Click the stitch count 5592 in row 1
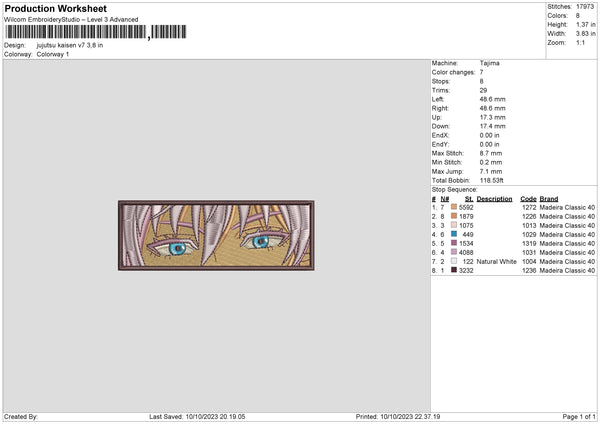Screen dimensions: 600x424 [466, 207]
